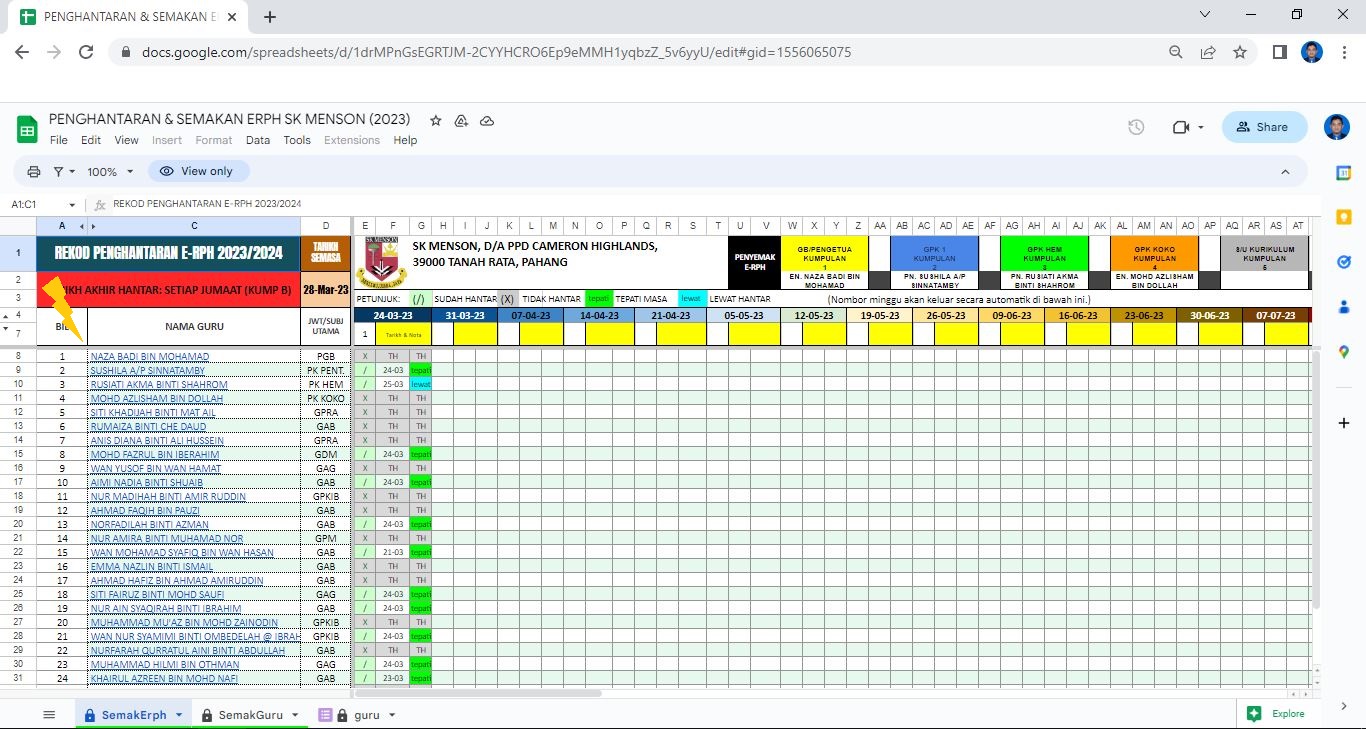The width and height of the screenshot is (1366, 729).
Task: Click the Chrome address bar URL
Action: (496, 52)
